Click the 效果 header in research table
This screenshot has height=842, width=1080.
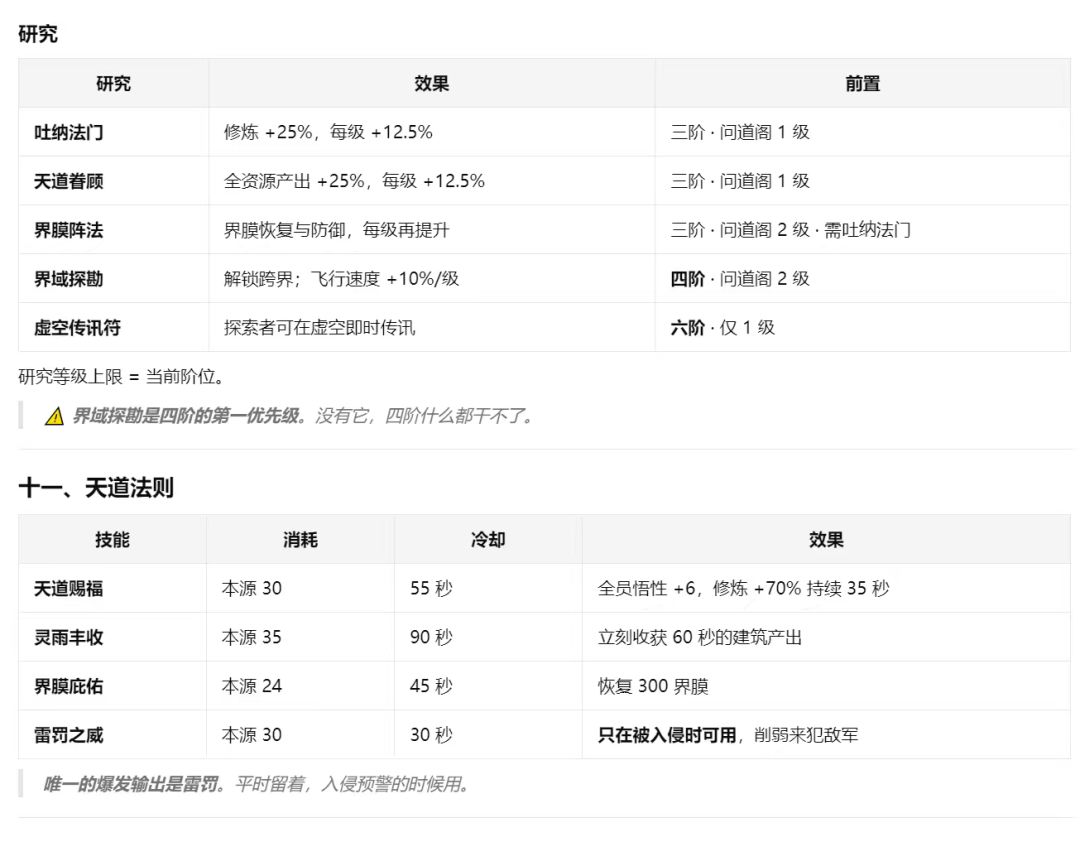[x=431, y=83]
